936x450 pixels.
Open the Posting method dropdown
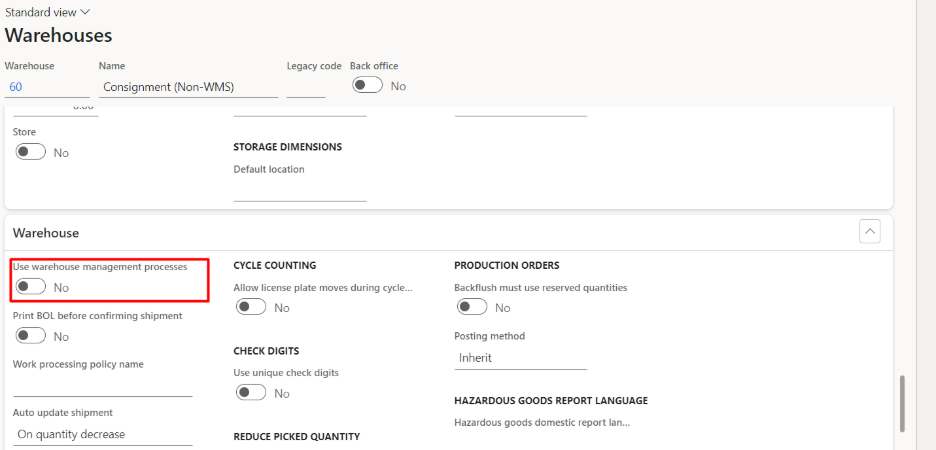pyautogui.click(x=520, y=357)
